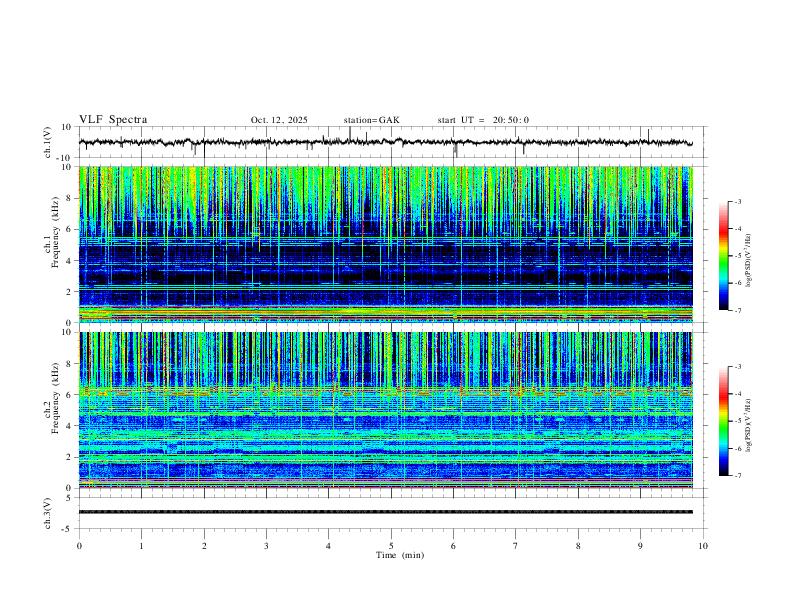The image size is (792, 612).
Task: Click the 'Time (min)' axis label
Action: (x=400, y=555)
